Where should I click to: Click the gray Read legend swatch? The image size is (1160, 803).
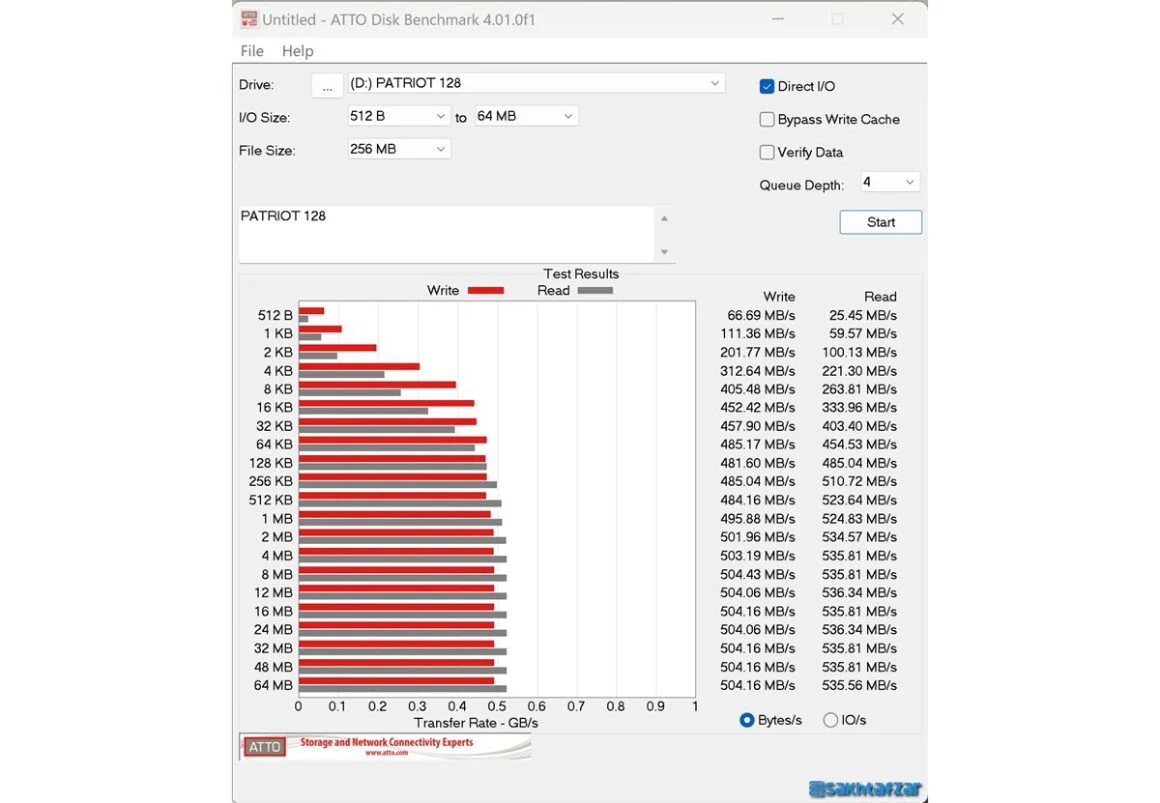point(595,291)
